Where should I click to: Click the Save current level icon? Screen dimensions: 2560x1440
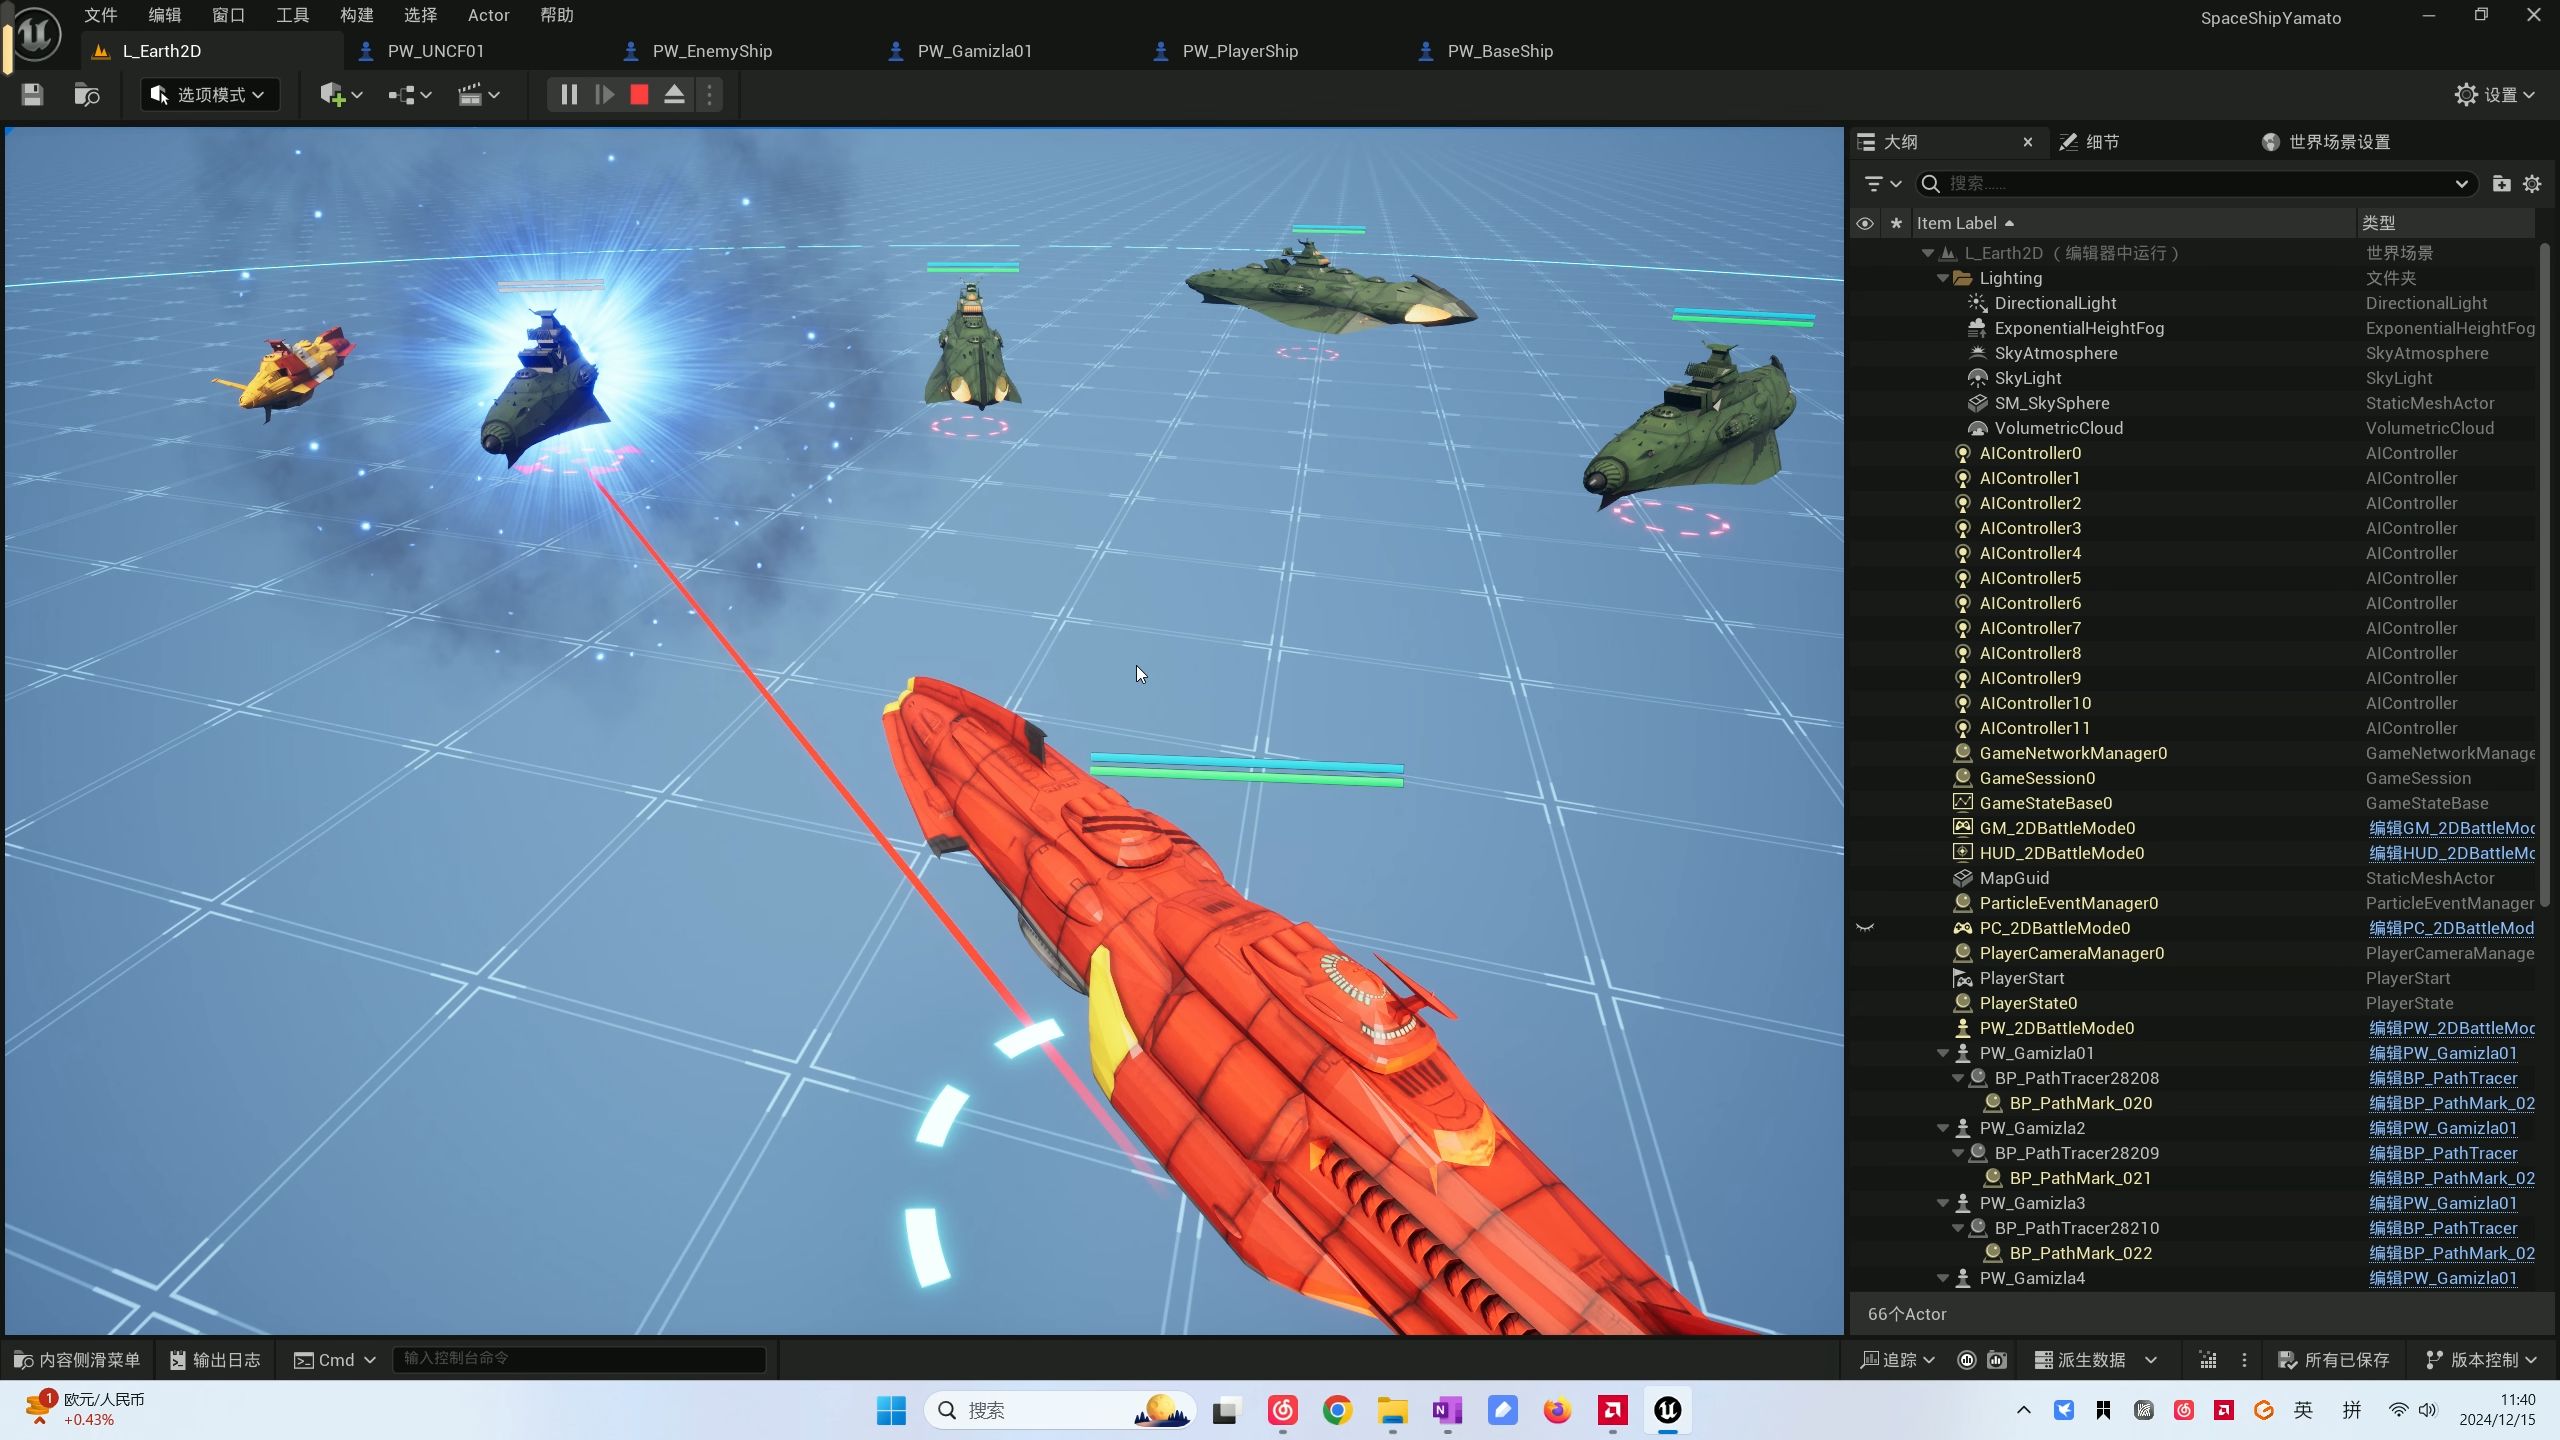[32, 95]
